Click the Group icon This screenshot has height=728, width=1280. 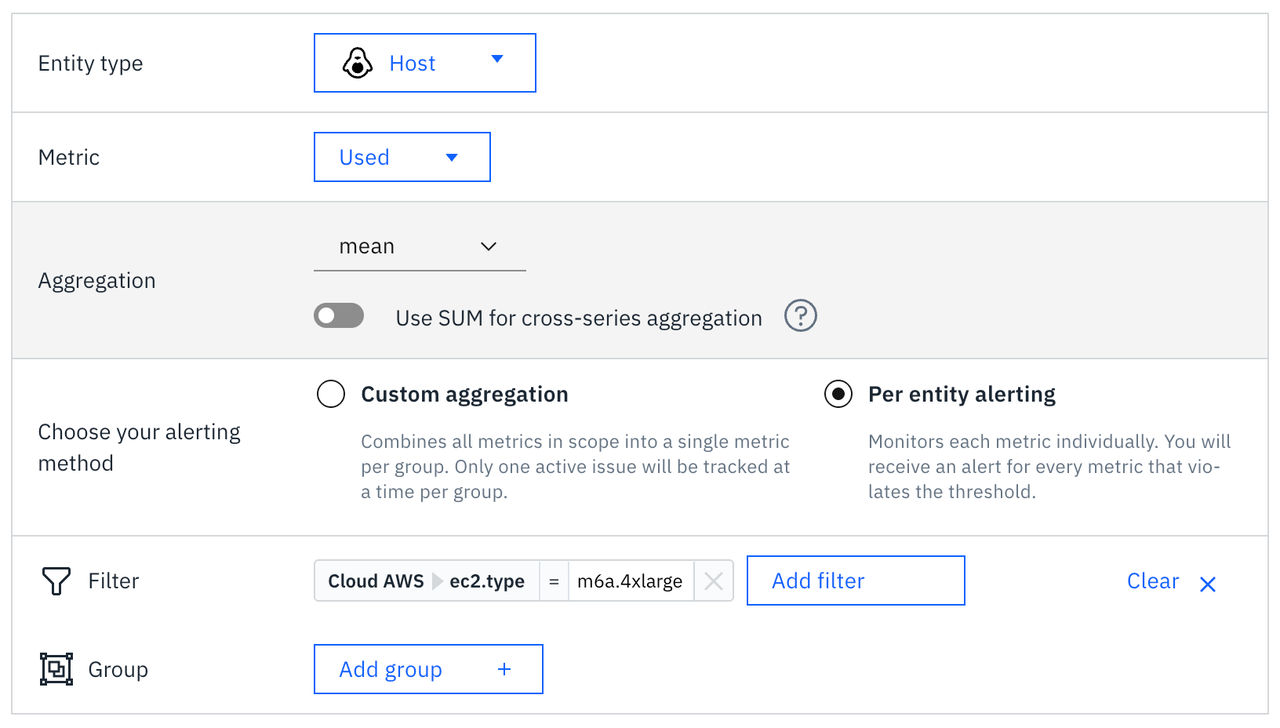point(56,669)
